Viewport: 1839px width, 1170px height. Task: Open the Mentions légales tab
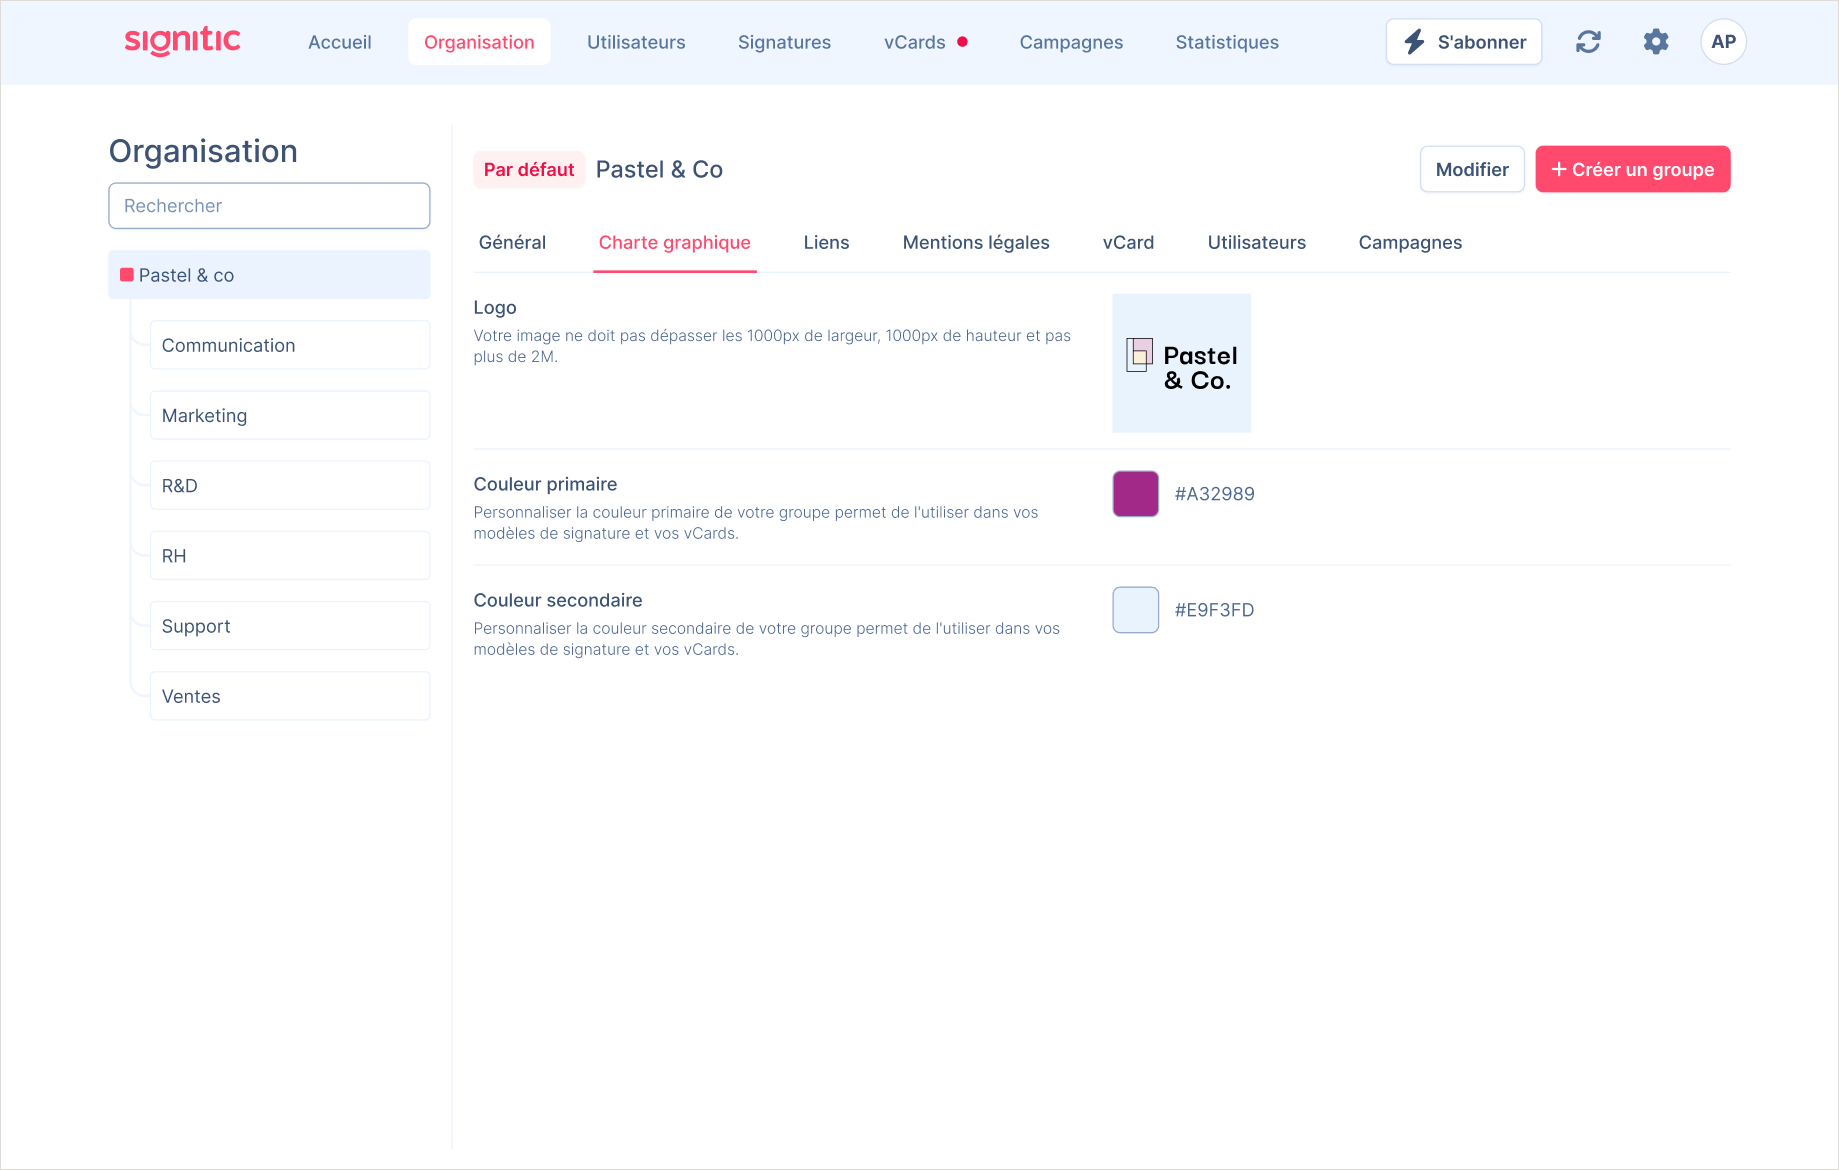(x=975, y=243)
